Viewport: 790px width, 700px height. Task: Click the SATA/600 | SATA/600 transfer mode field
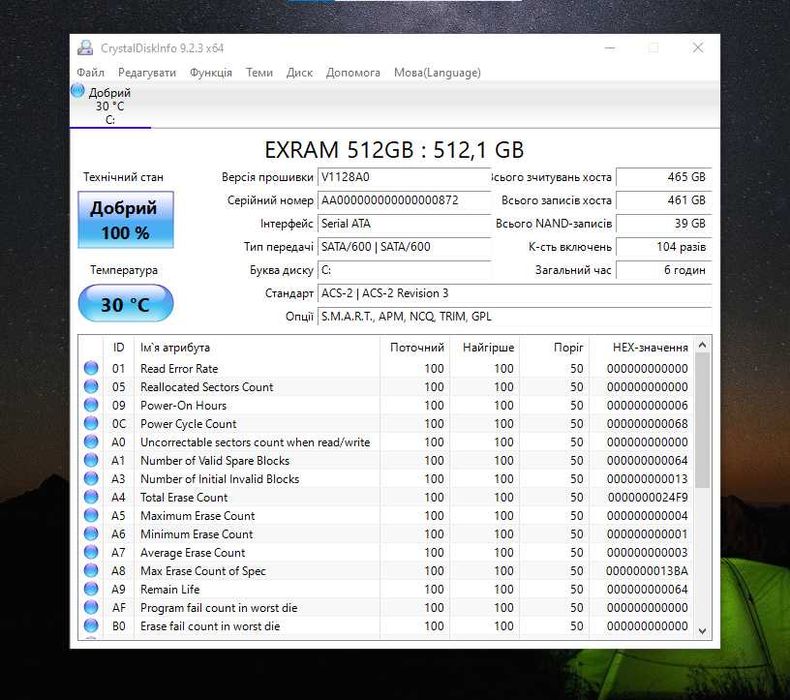[404, 246]
